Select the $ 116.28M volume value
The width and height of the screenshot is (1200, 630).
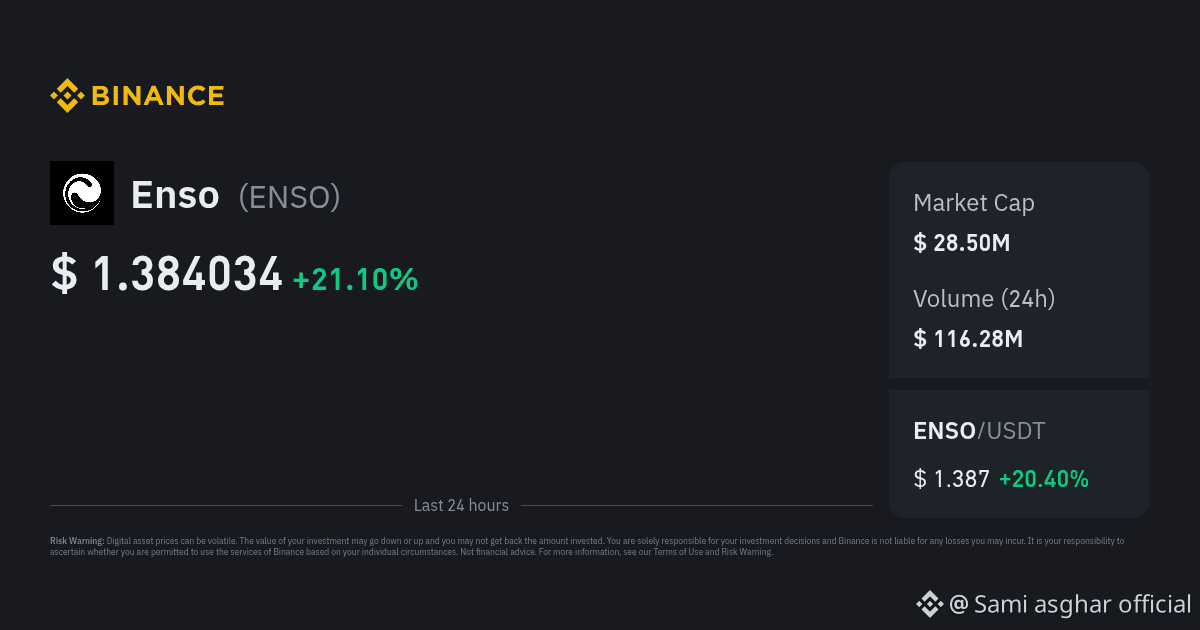coord(967,338)
